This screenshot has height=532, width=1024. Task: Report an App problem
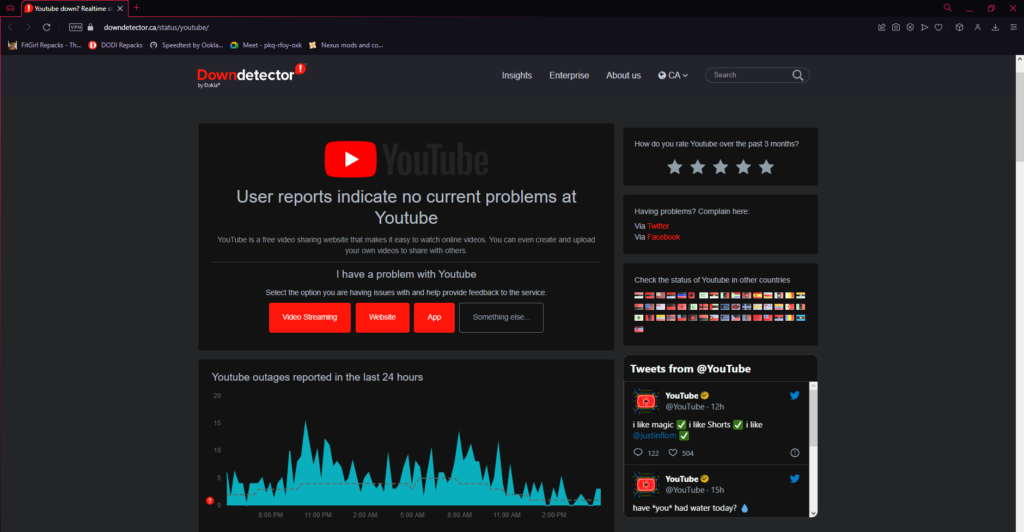434,317
